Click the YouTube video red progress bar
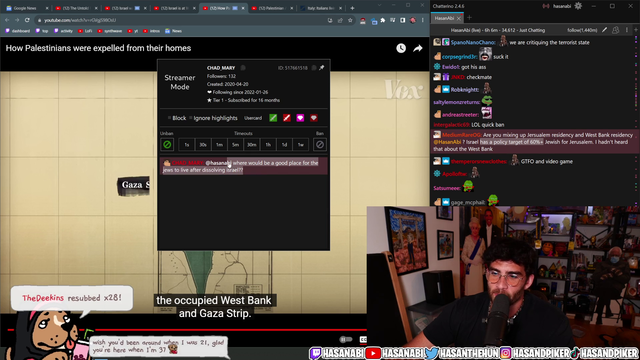 [231, 329]
